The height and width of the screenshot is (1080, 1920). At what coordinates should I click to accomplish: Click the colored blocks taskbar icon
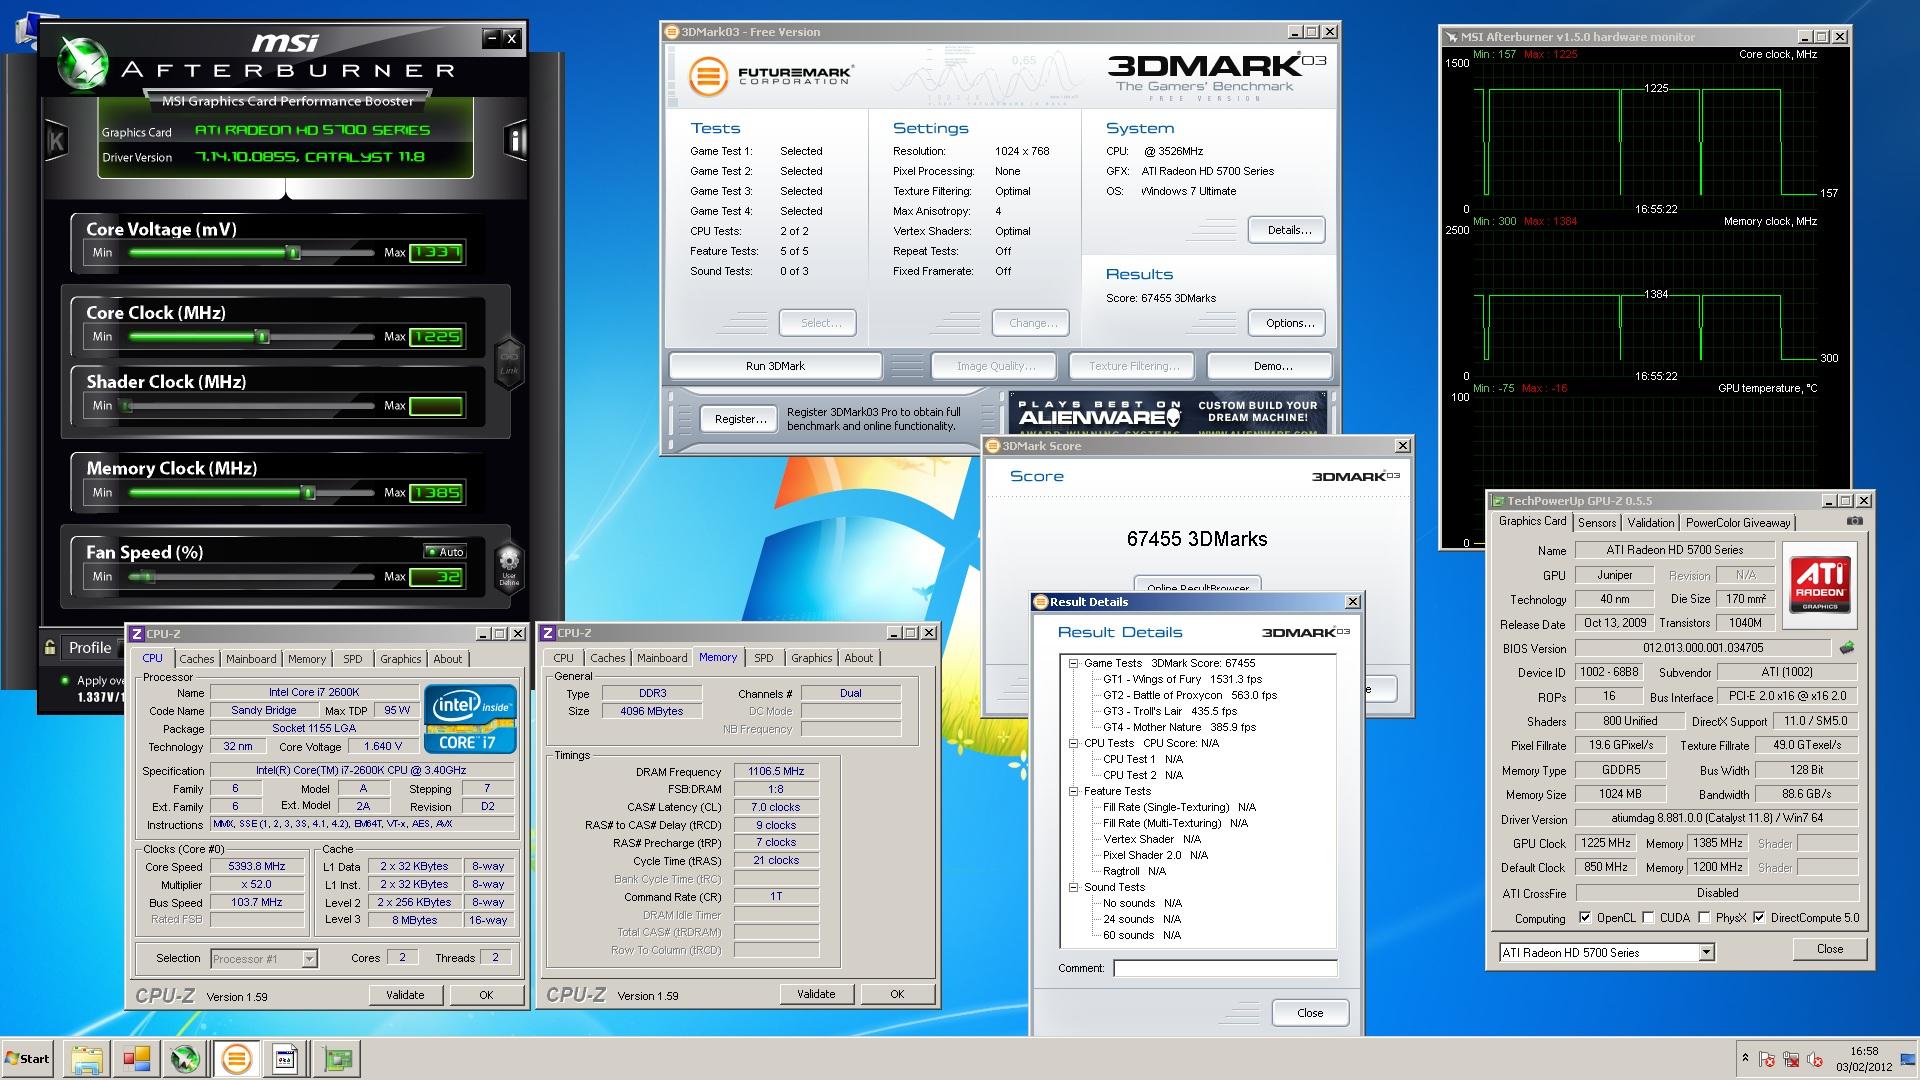136,1058
